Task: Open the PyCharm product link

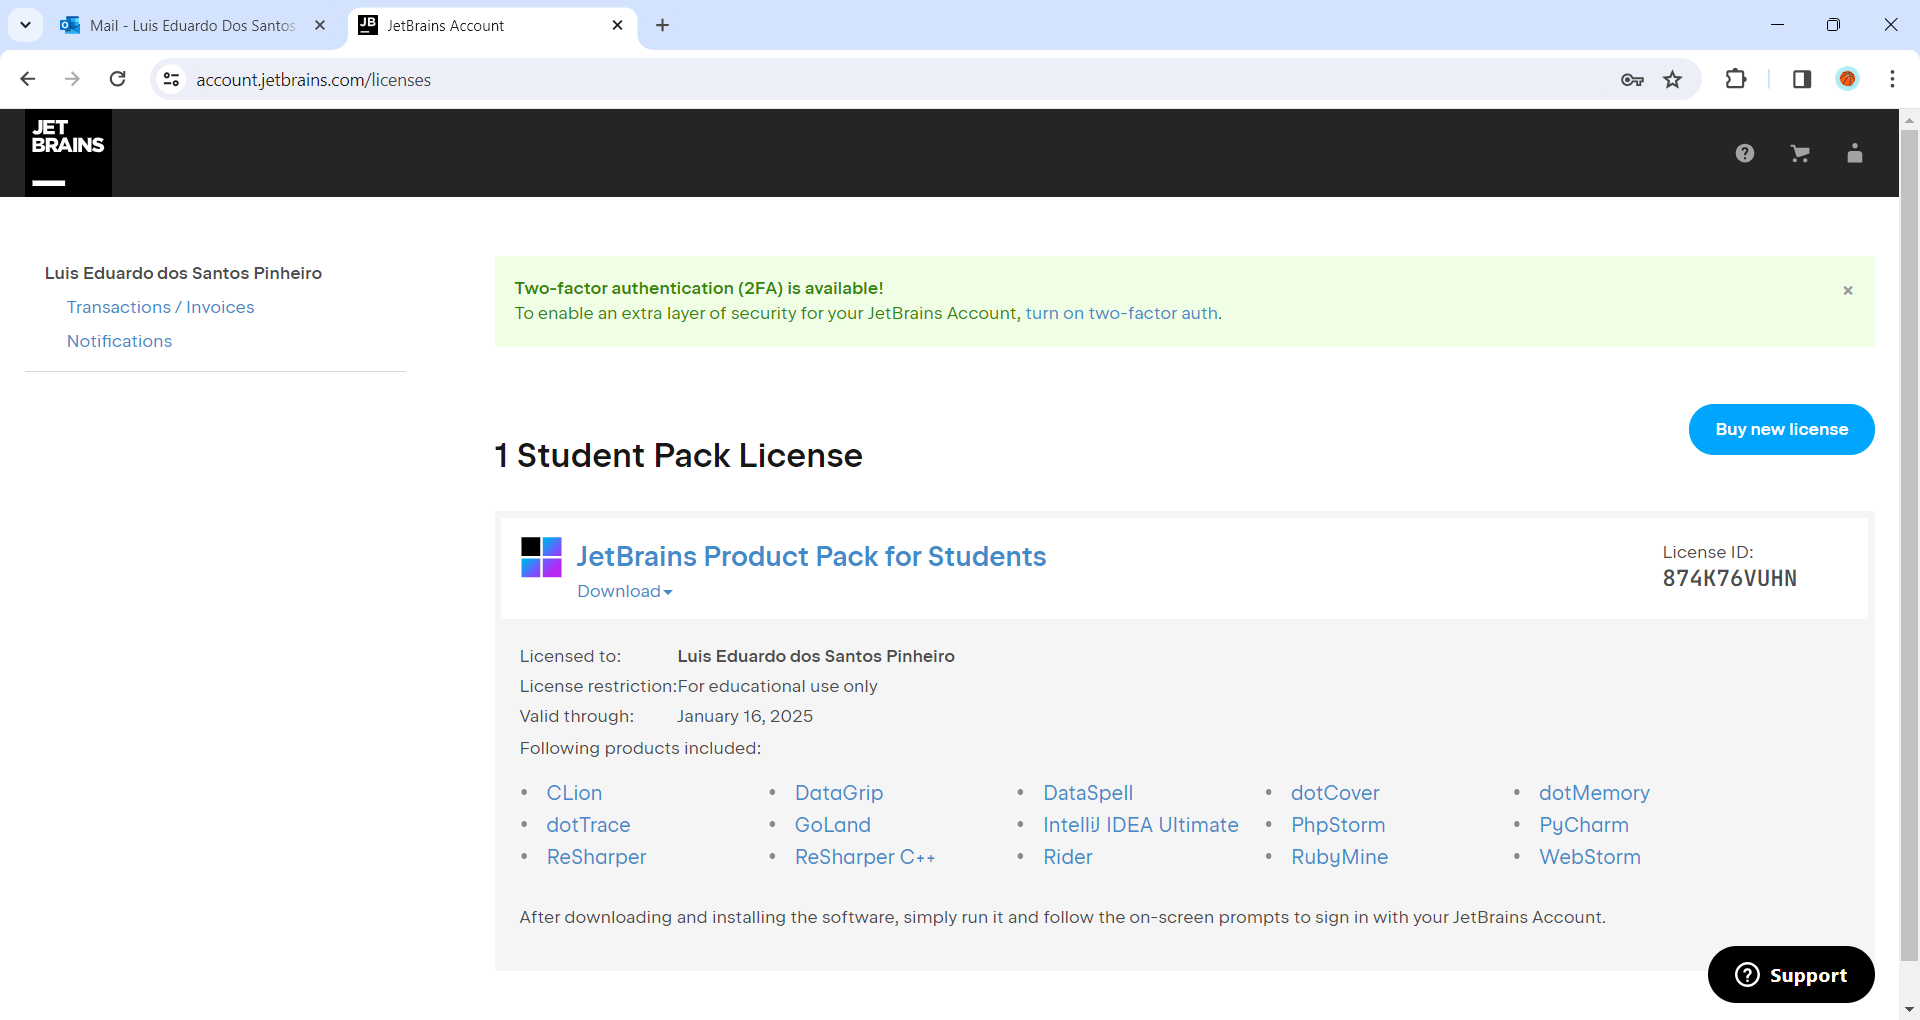Action: pos(1584,825)
